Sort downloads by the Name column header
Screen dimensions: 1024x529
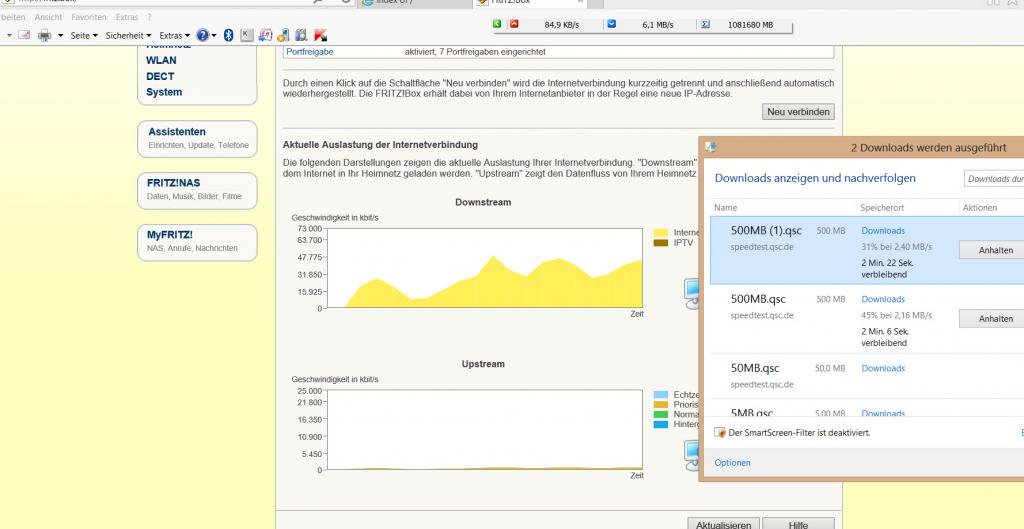pos(726,208)
